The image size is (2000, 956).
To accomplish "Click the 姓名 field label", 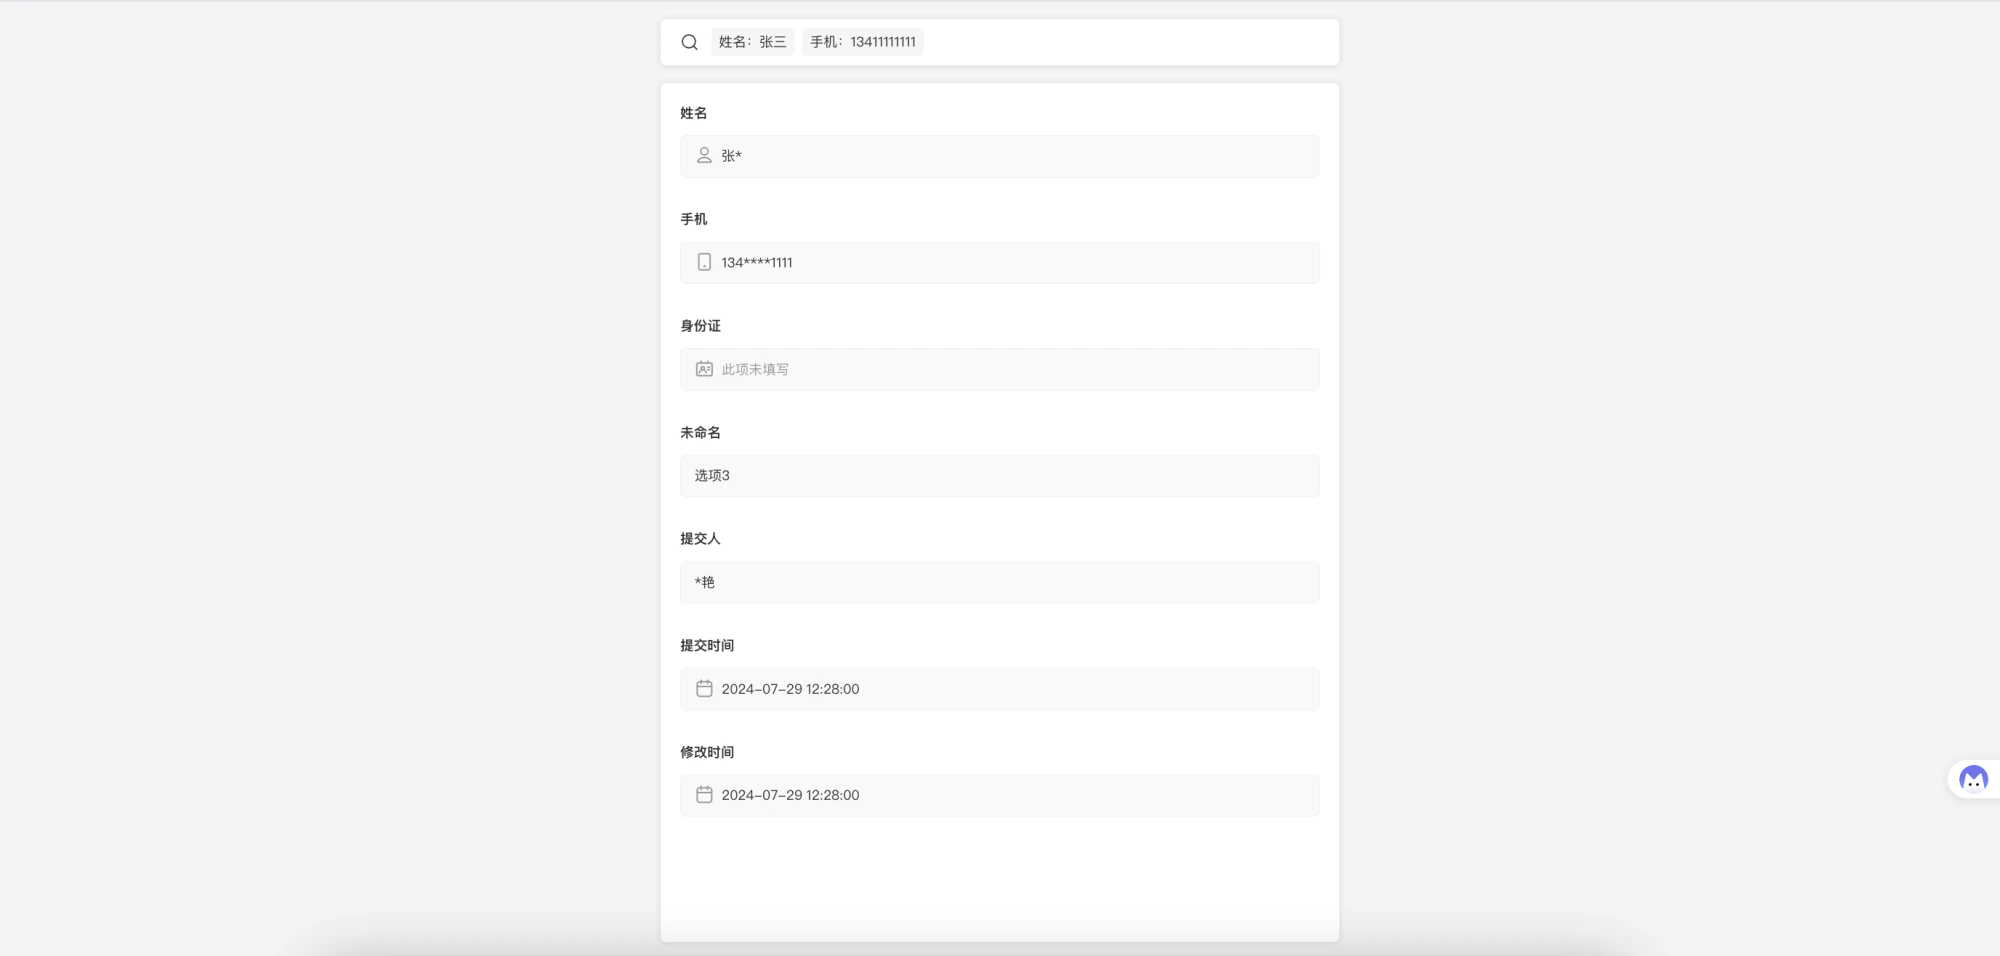I will [x=694, y=113].
